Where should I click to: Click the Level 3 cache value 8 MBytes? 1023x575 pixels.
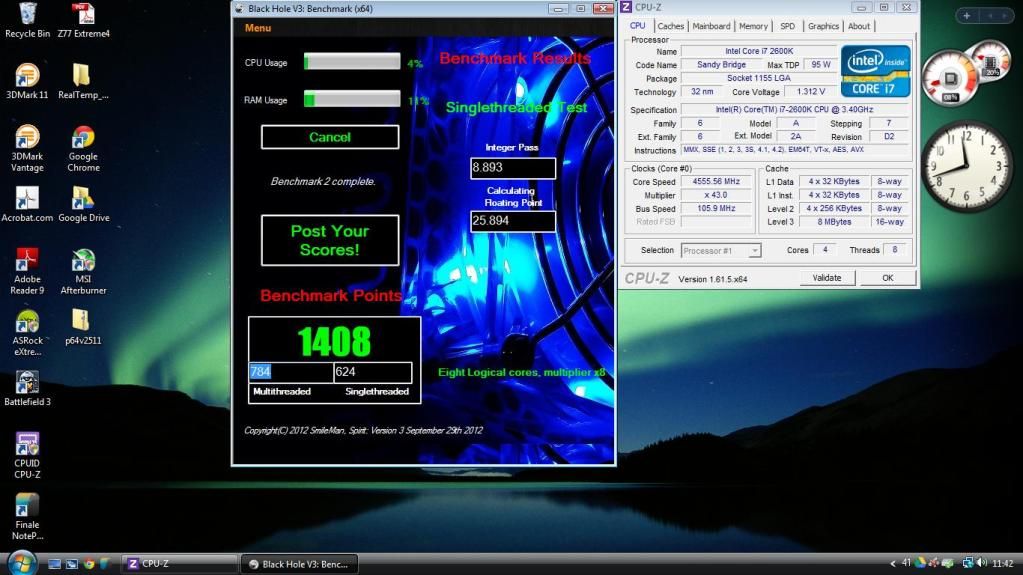click(834, 222)
